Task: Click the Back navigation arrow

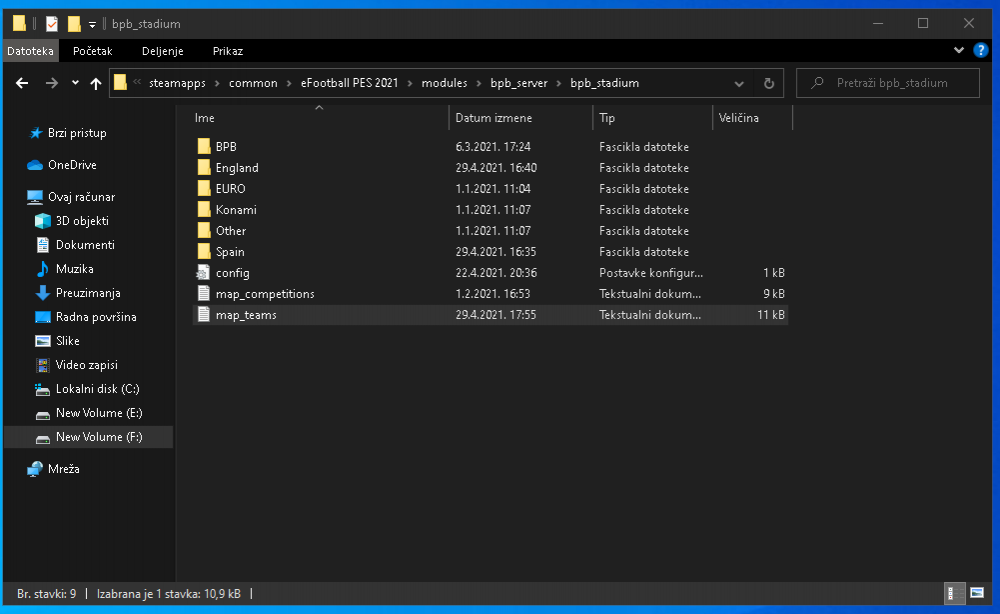Action: click(x=22, y=83)
